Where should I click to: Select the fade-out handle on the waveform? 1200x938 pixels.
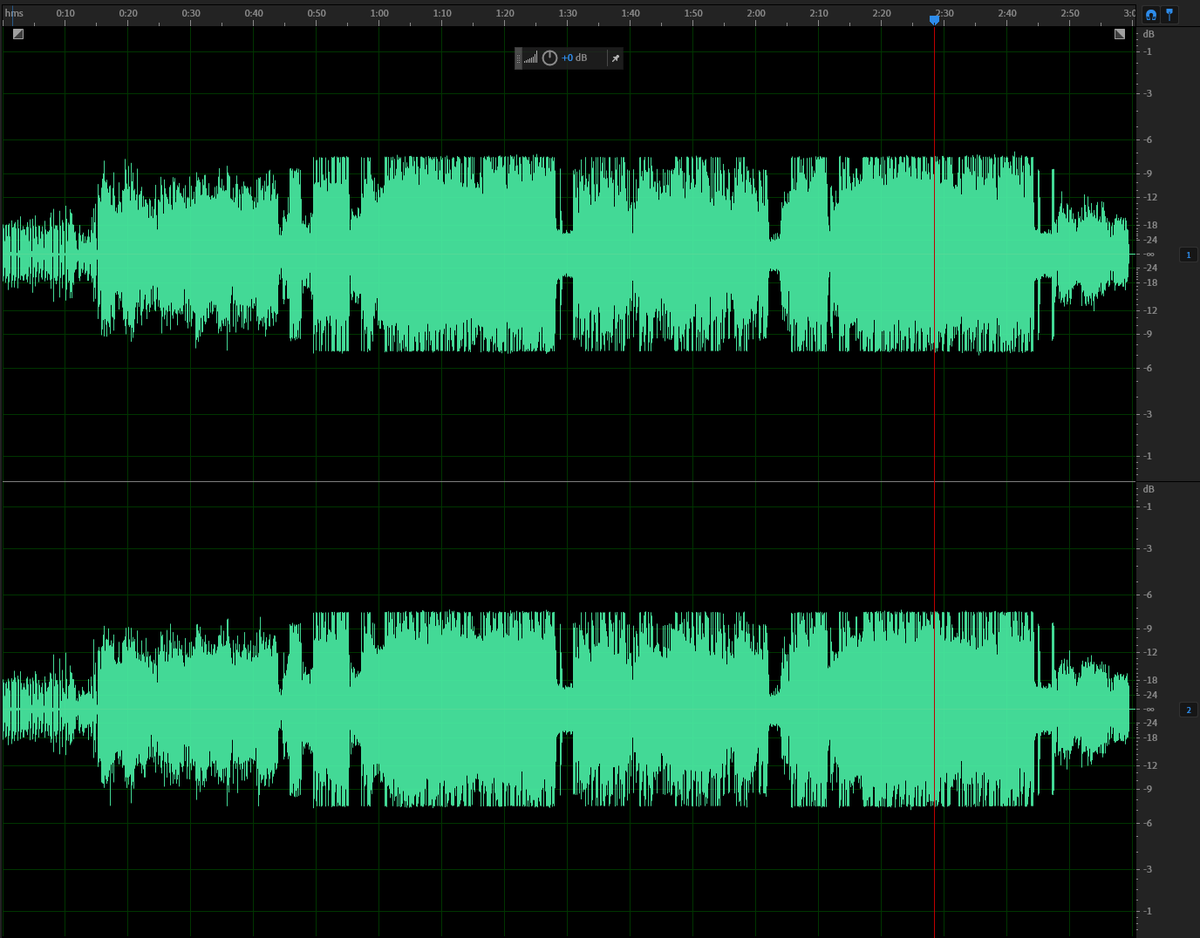[x=1120, y=34]
